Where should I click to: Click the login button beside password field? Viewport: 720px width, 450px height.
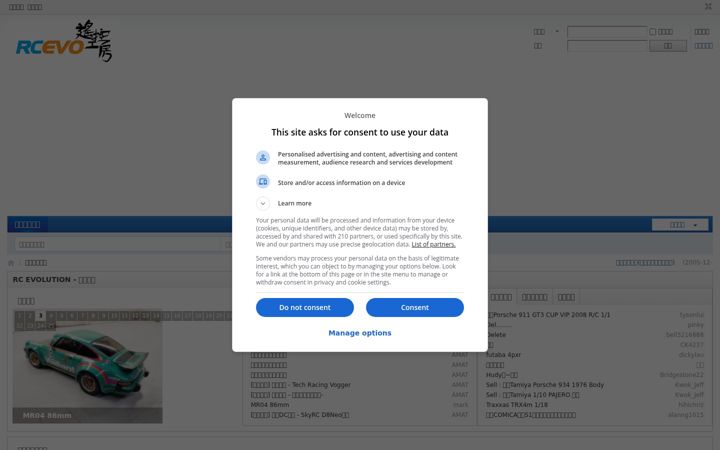pos(668,45)
